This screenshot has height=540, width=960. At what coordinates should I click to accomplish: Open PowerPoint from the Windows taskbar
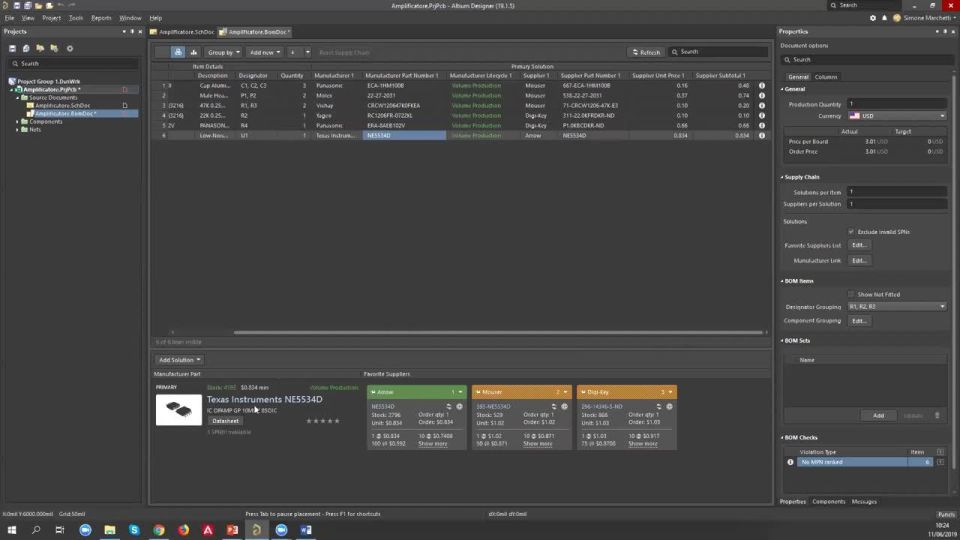pos(233,530)
